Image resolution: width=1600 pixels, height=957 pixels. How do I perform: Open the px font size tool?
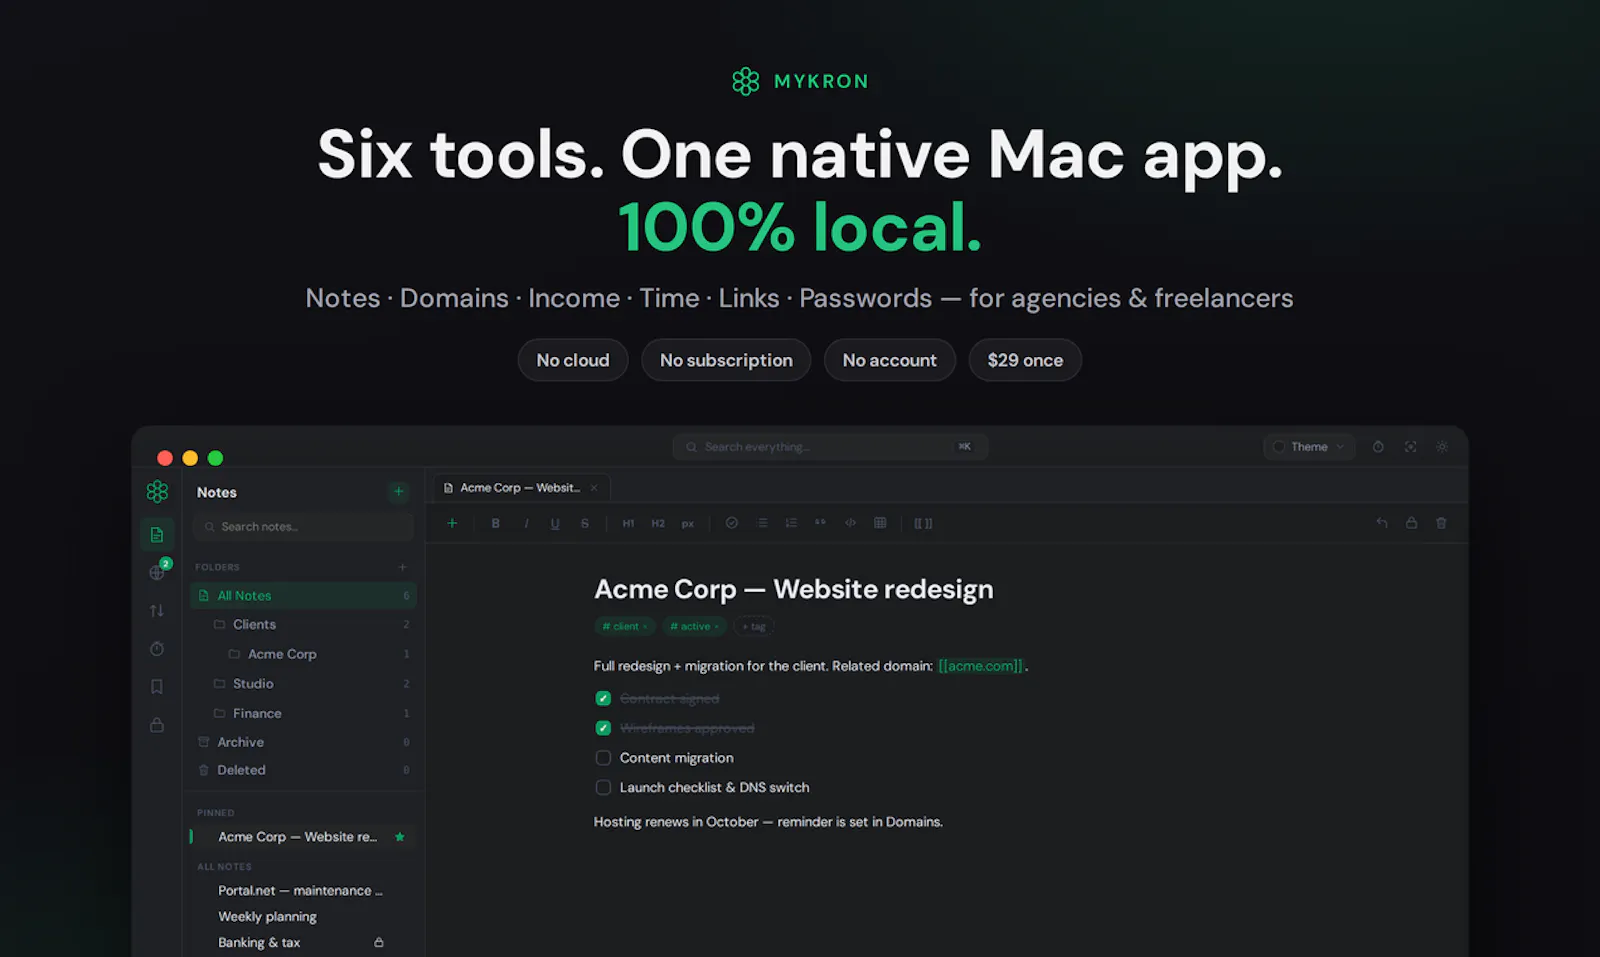(688, 523)
